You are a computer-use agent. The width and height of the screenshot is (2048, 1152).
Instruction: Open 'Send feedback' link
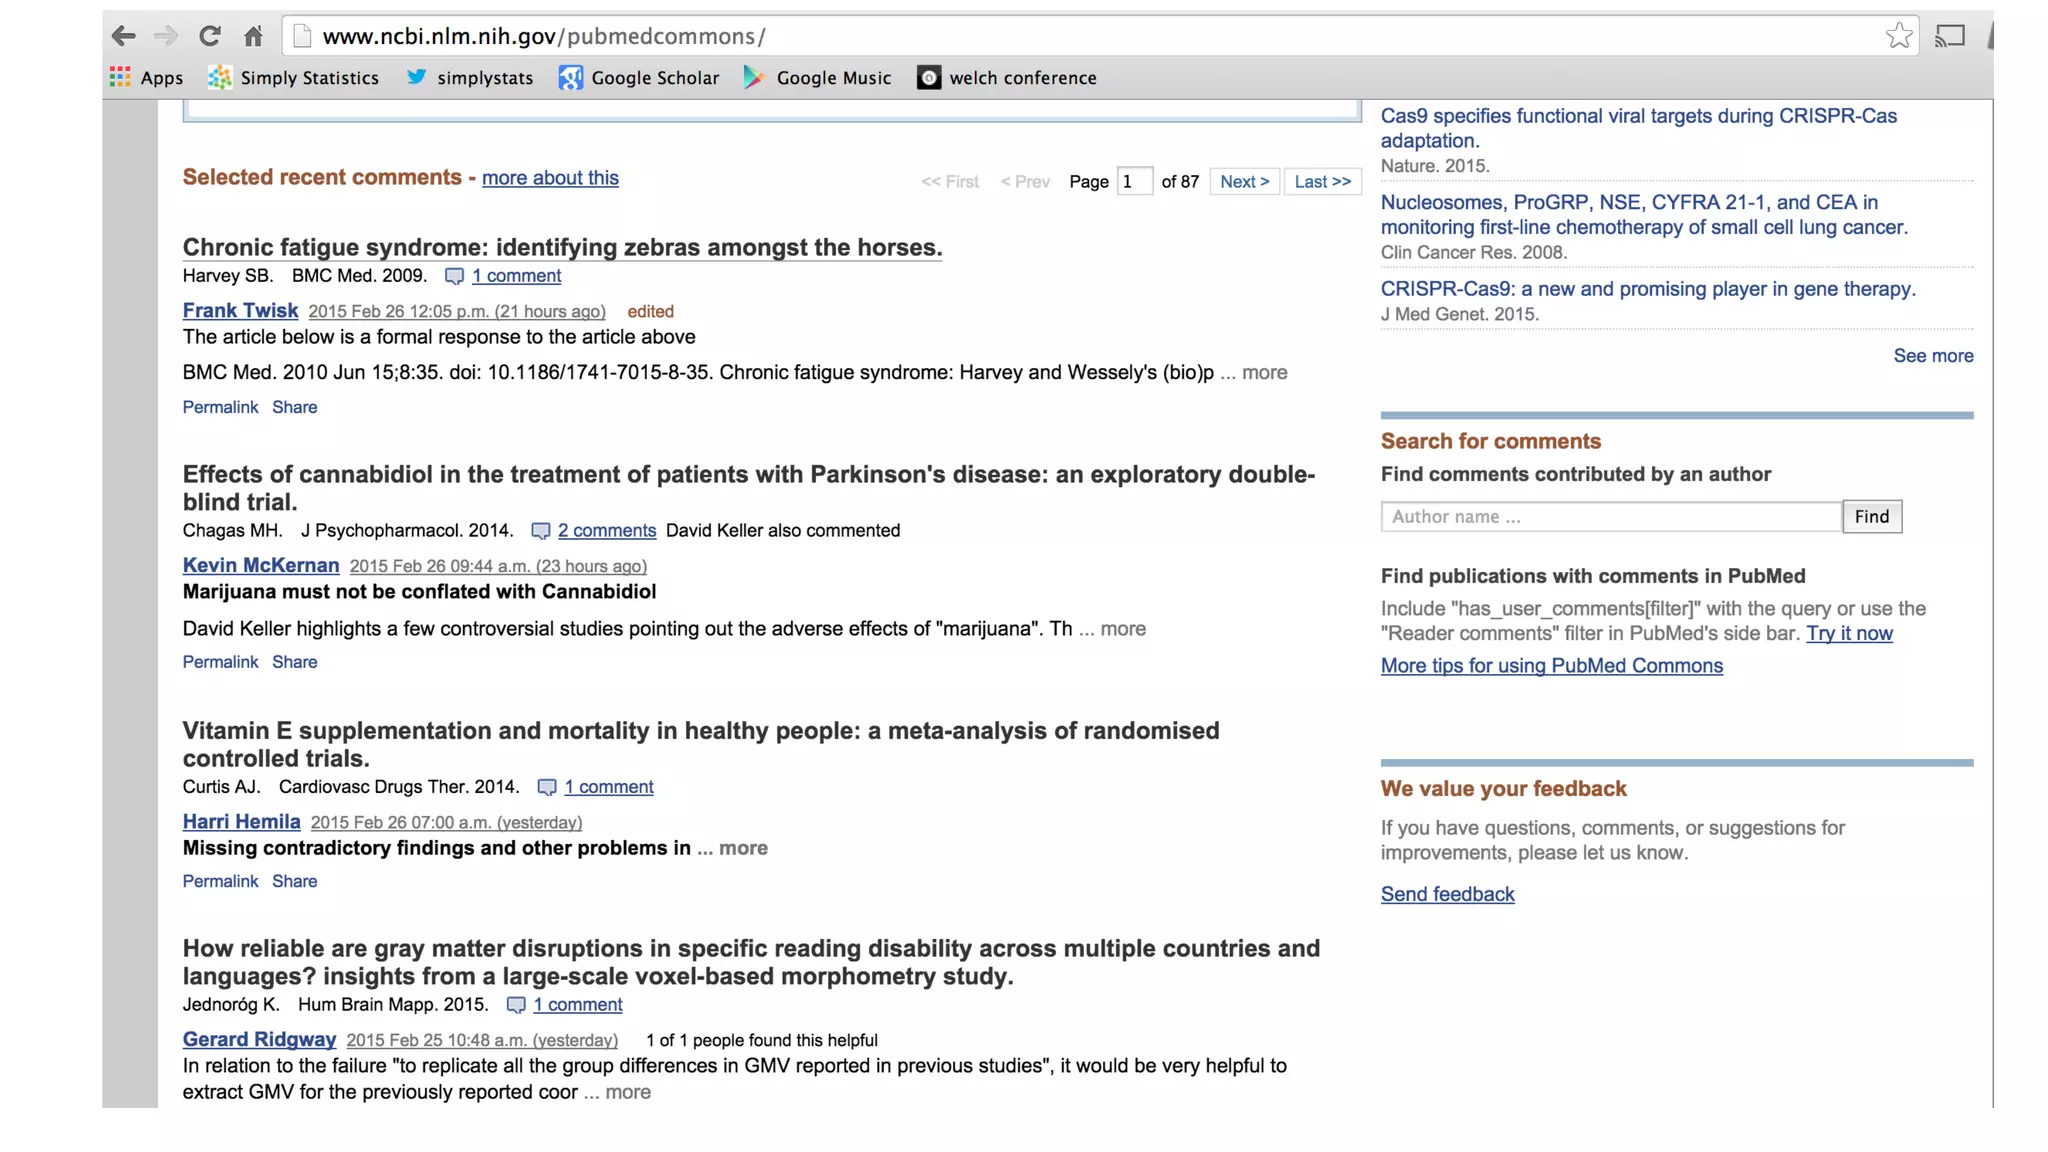click(x=1447, y=895)
